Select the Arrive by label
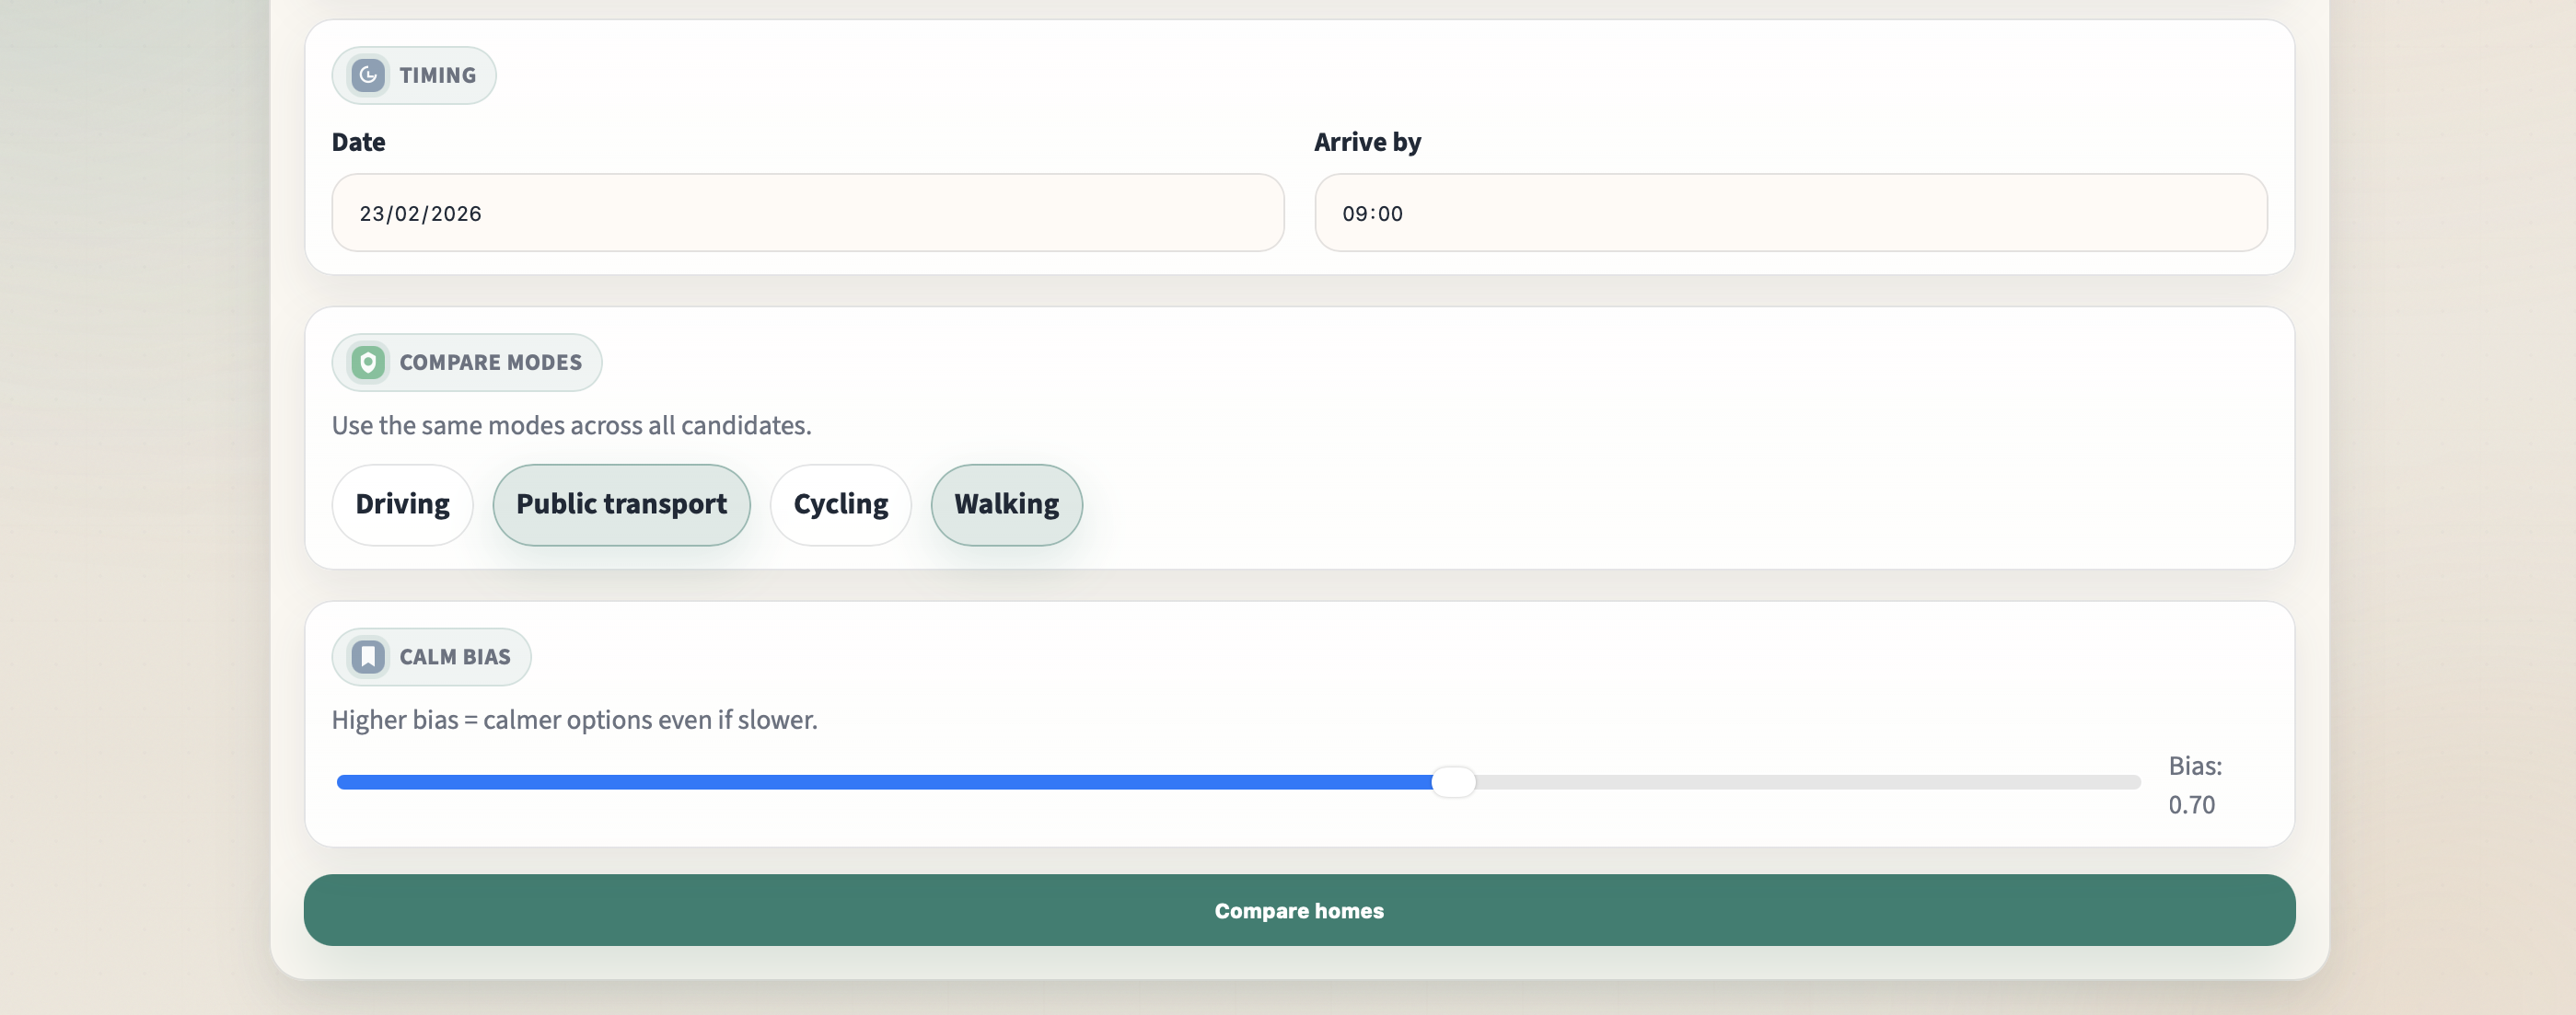The image size is (2576, 1015). click(1367, 142)
